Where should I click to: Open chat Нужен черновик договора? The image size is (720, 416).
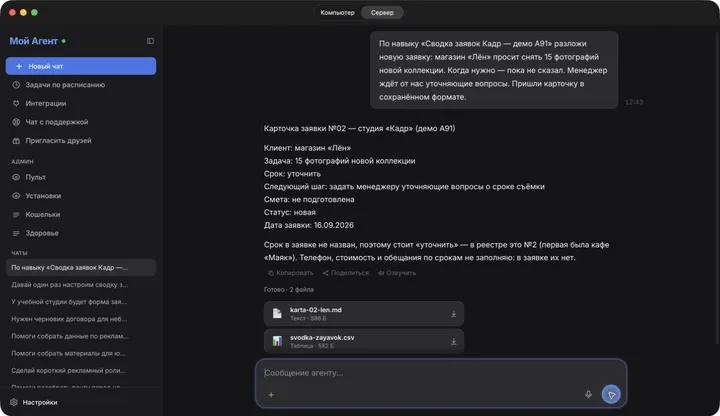point(81,319)
